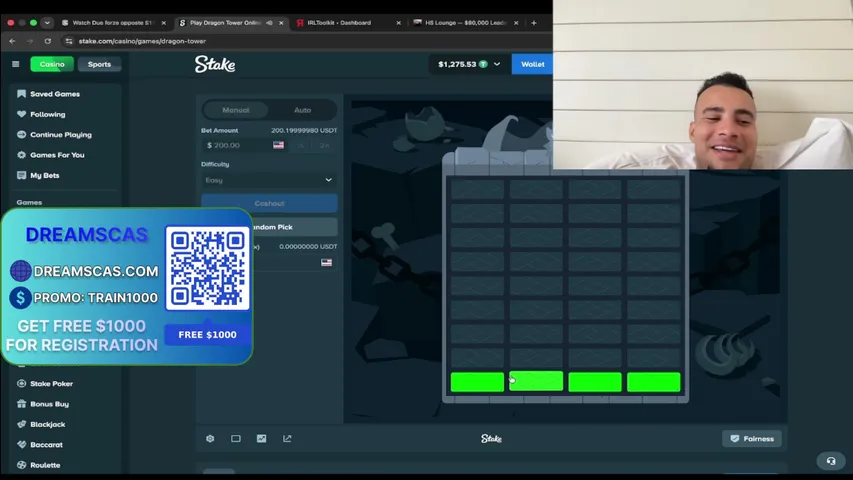853x480 pixels.
Task: Switch to HS Lounge browser tab
Action: tap(466, 23)
